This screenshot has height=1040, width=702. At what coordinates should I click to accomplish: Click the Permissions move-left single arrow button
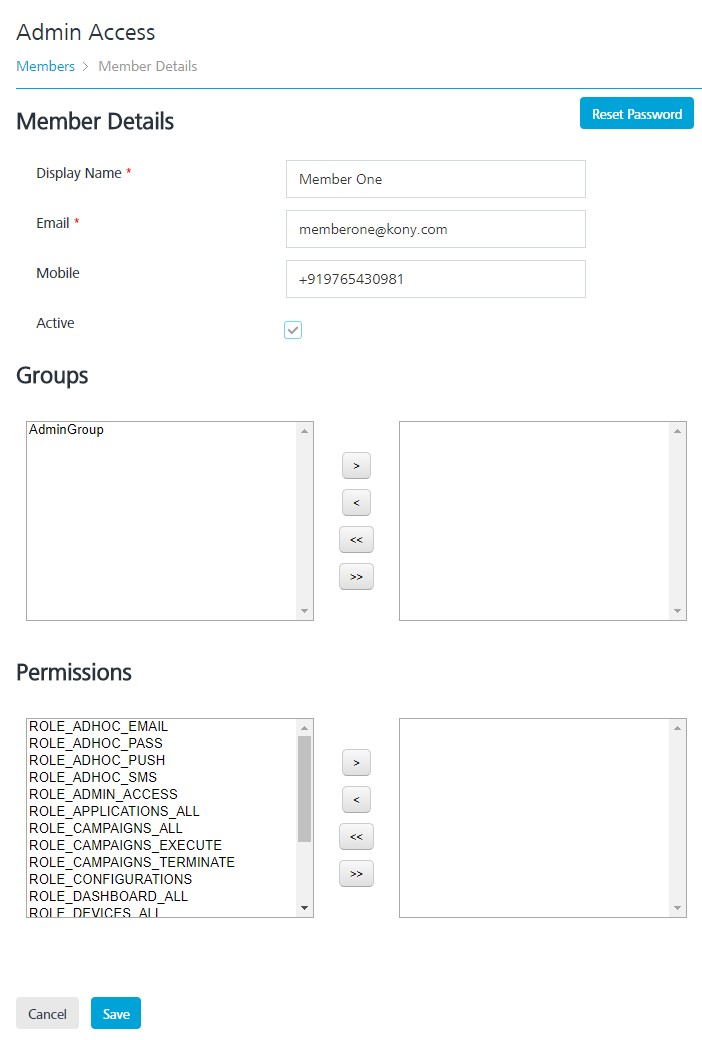356,799
